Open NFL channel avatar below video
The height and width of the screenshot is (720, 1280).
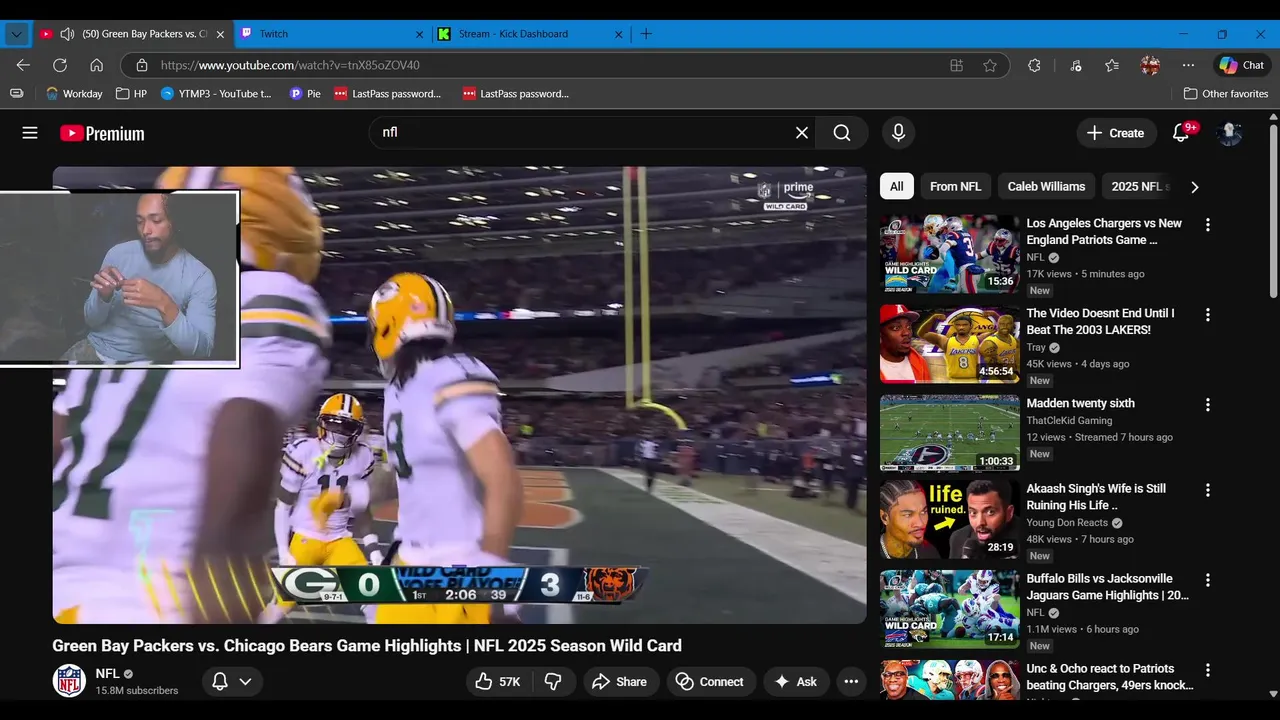[69, 681]
